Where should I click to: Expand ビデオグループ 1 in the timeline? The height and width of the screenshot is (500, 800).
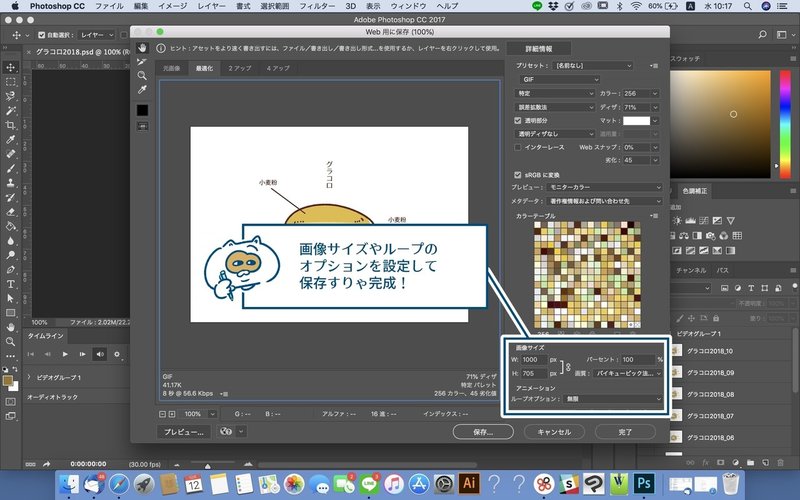pos(29,377)
